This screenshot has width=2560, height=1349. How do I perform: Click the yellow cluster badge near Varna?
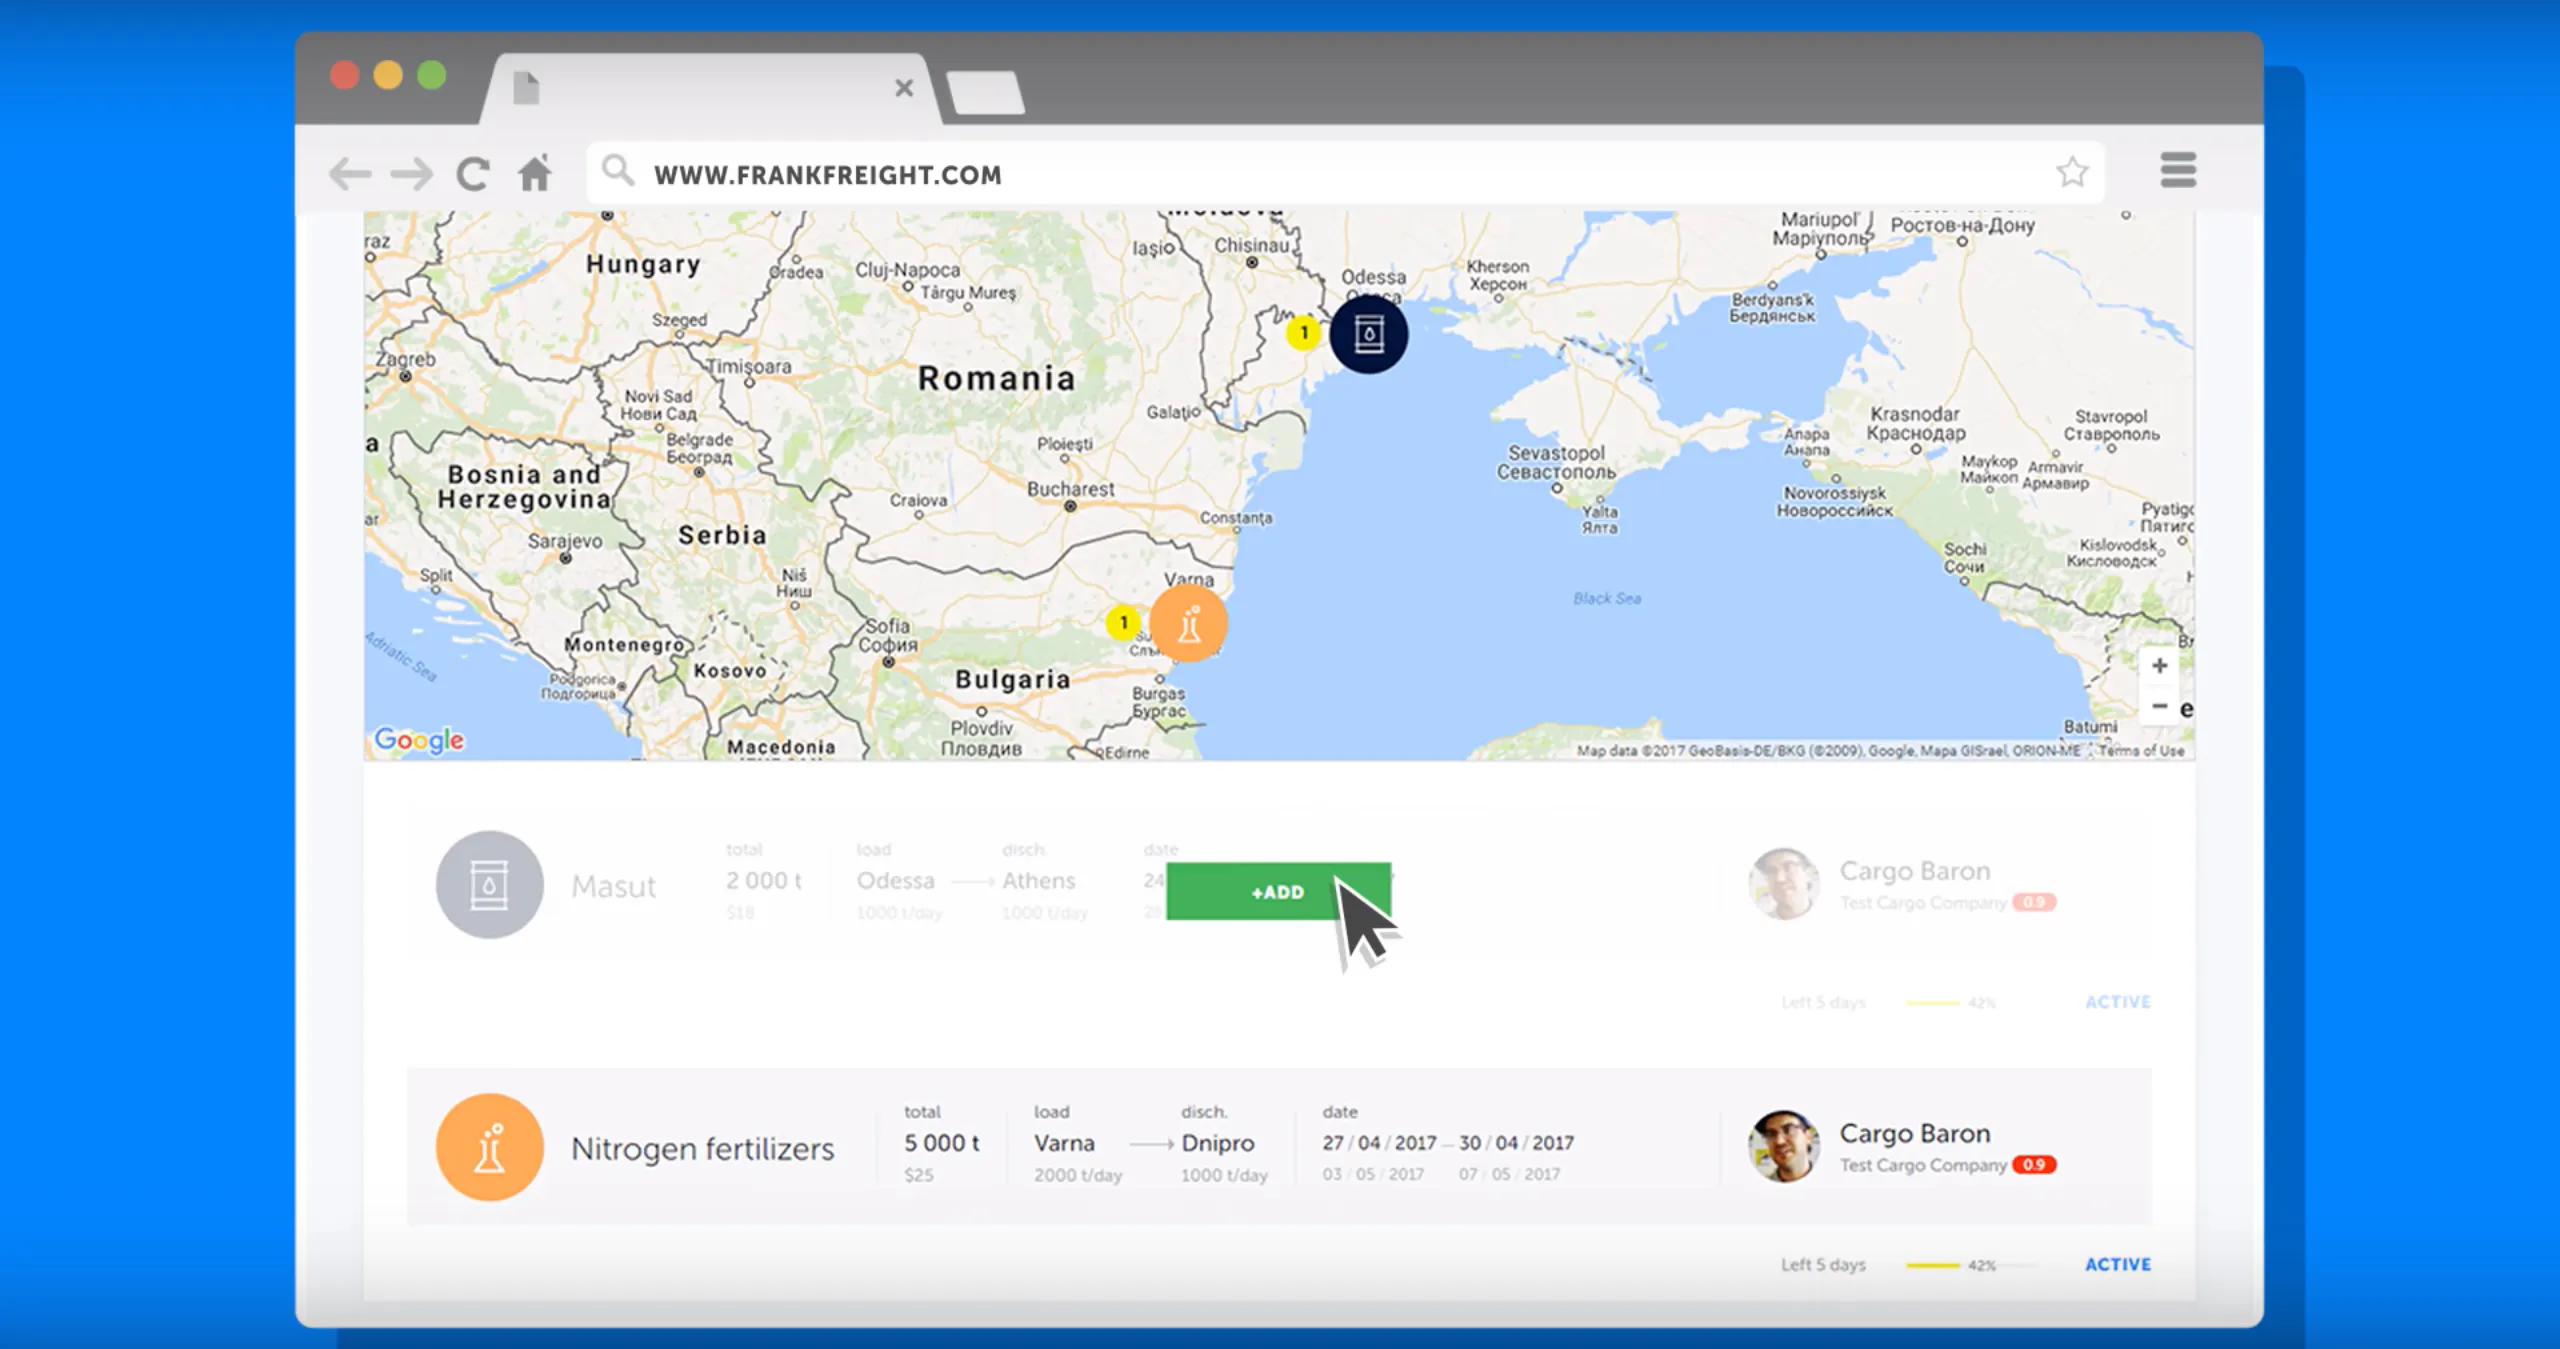[1123, 622]
